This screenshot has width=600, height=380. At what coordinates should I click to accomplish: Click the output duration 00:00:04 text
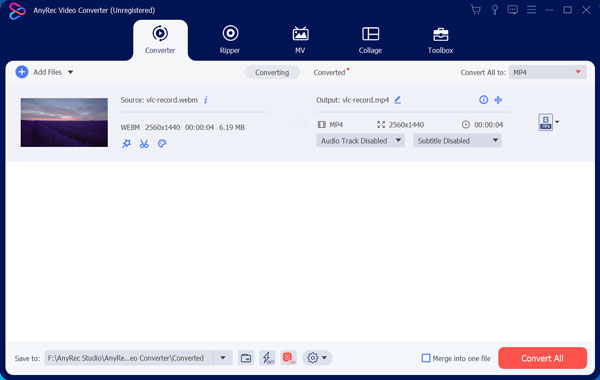click(489, 125)
